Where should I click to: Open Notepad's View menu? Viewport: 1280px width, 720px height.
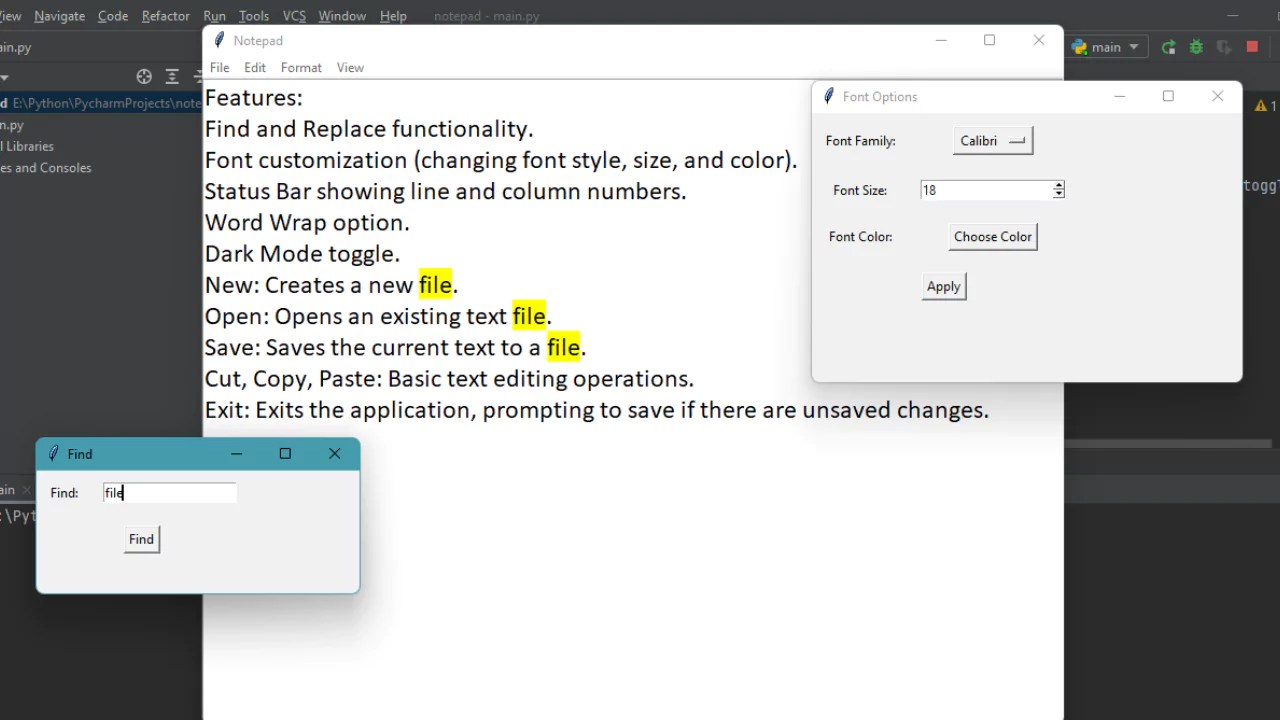point(350,67)
